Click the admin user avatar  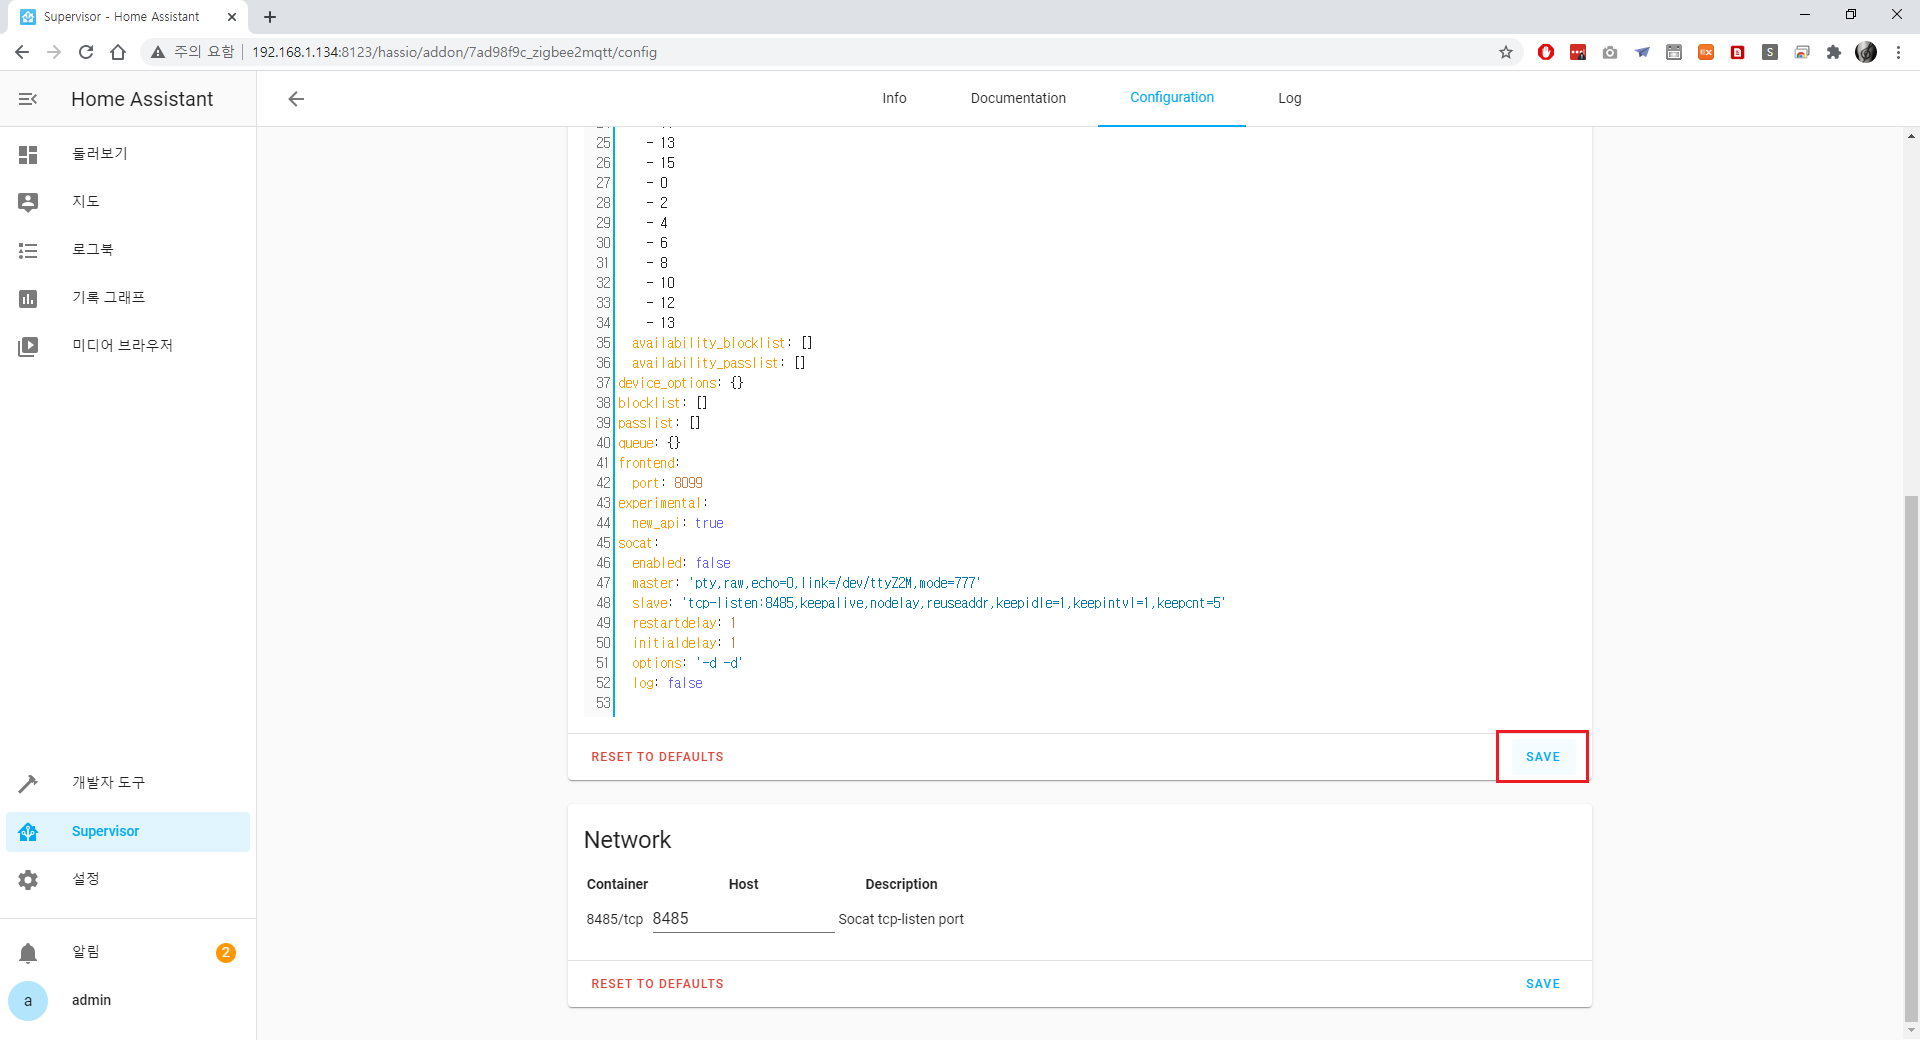pos(28,1001)
